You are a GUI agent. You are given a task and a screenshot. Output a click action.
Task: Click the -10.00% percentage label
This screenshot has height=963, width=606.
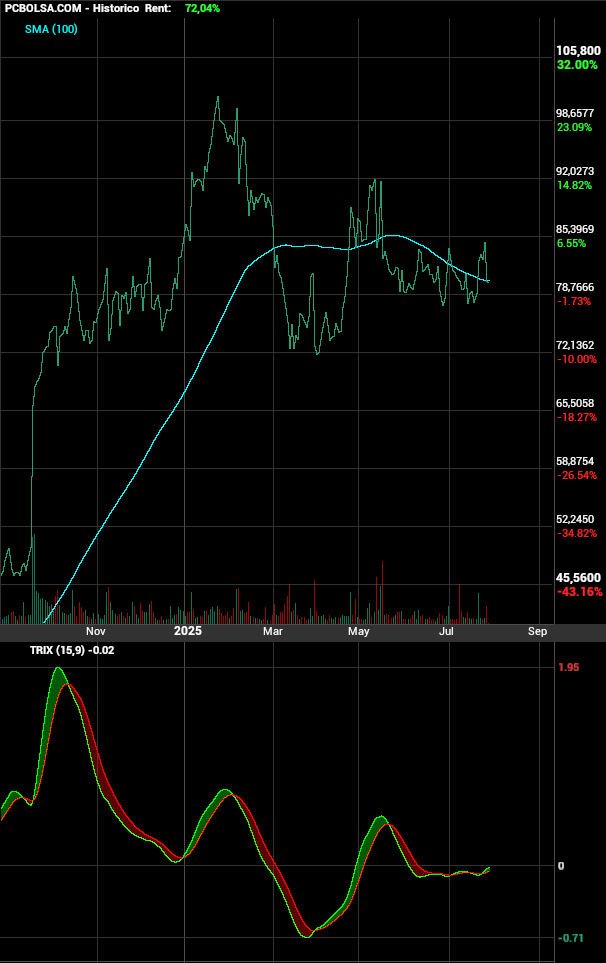[577, 359]
